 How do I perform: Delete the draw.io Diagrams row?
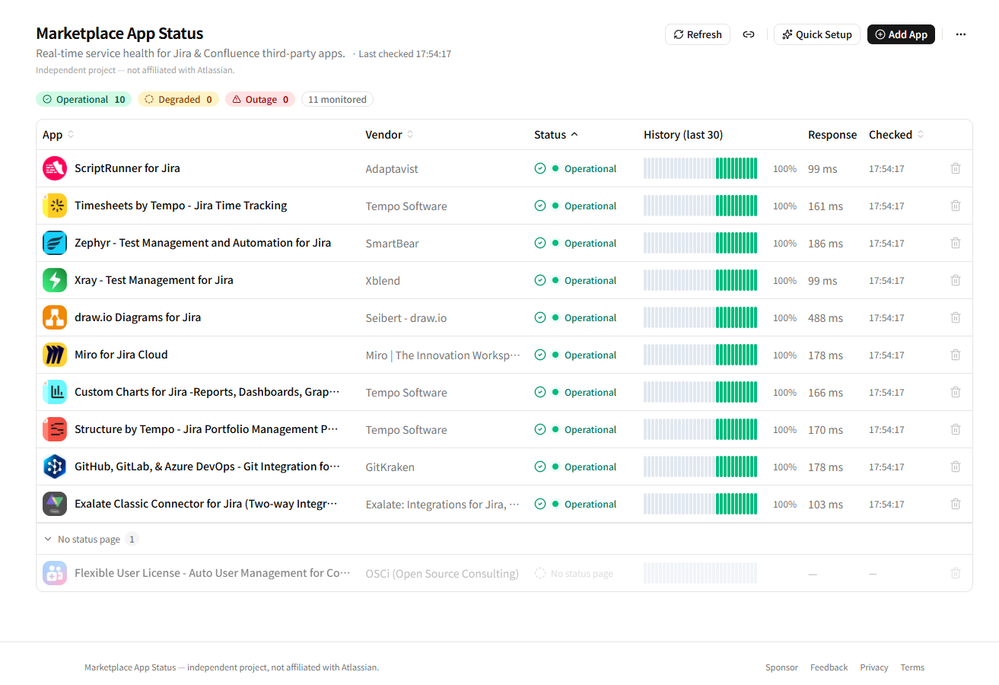[956, 317]
